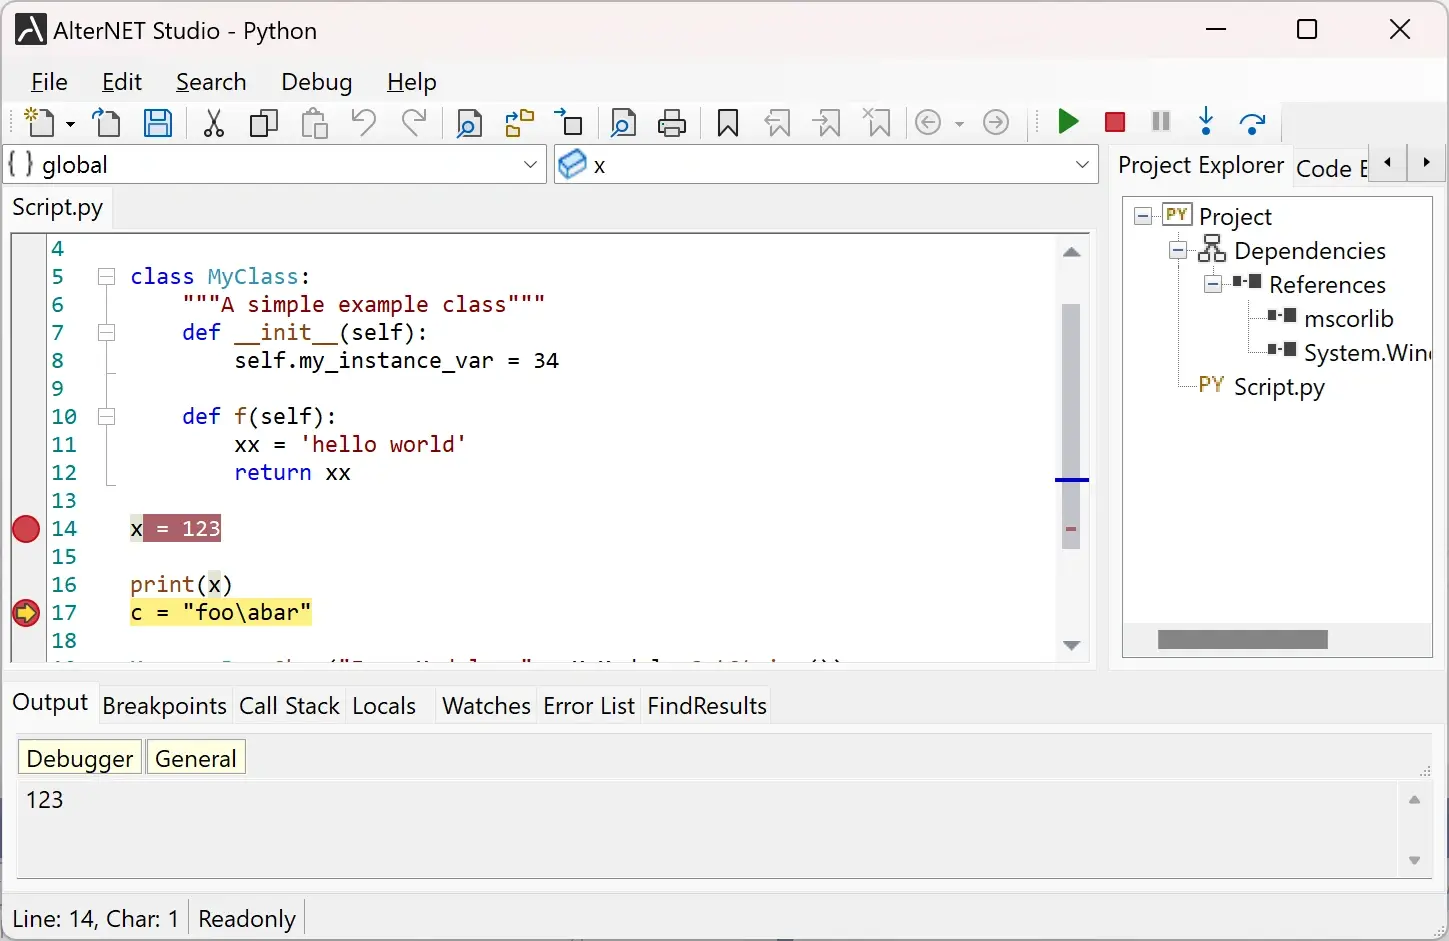Image resolution: width=1449 pixels, height=941 pixels.
Task: Step over using the curved arrow icon
Action: [1253, 122]
